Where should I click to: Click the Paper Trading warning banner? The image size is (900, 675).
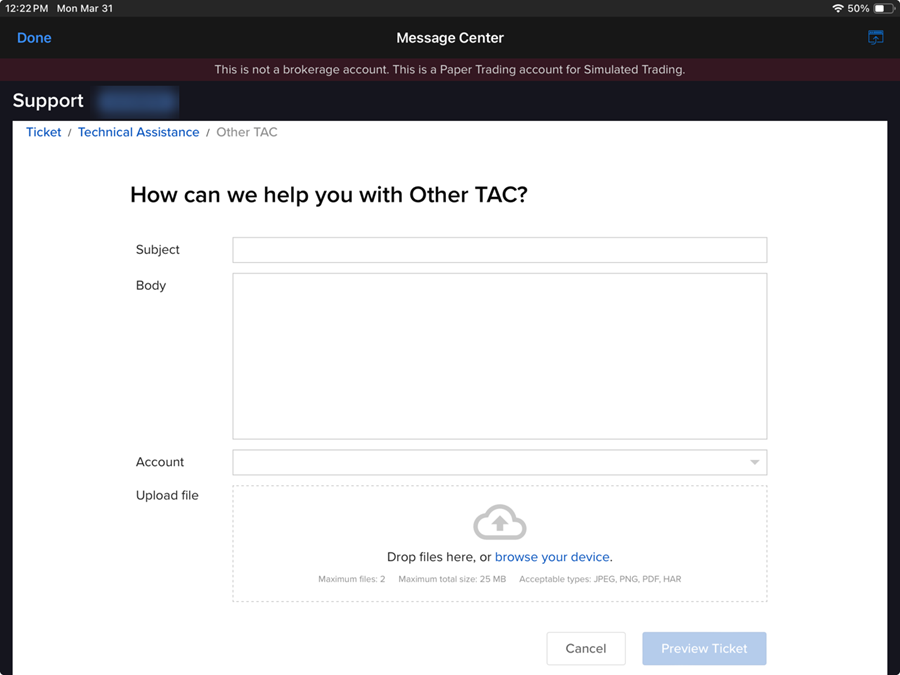[450, 69]
